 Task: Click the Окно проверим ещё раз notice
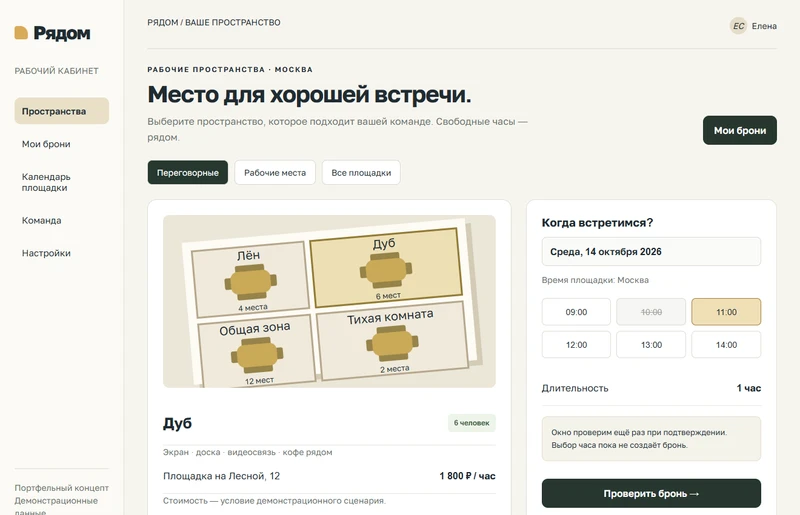click(651, 438)
